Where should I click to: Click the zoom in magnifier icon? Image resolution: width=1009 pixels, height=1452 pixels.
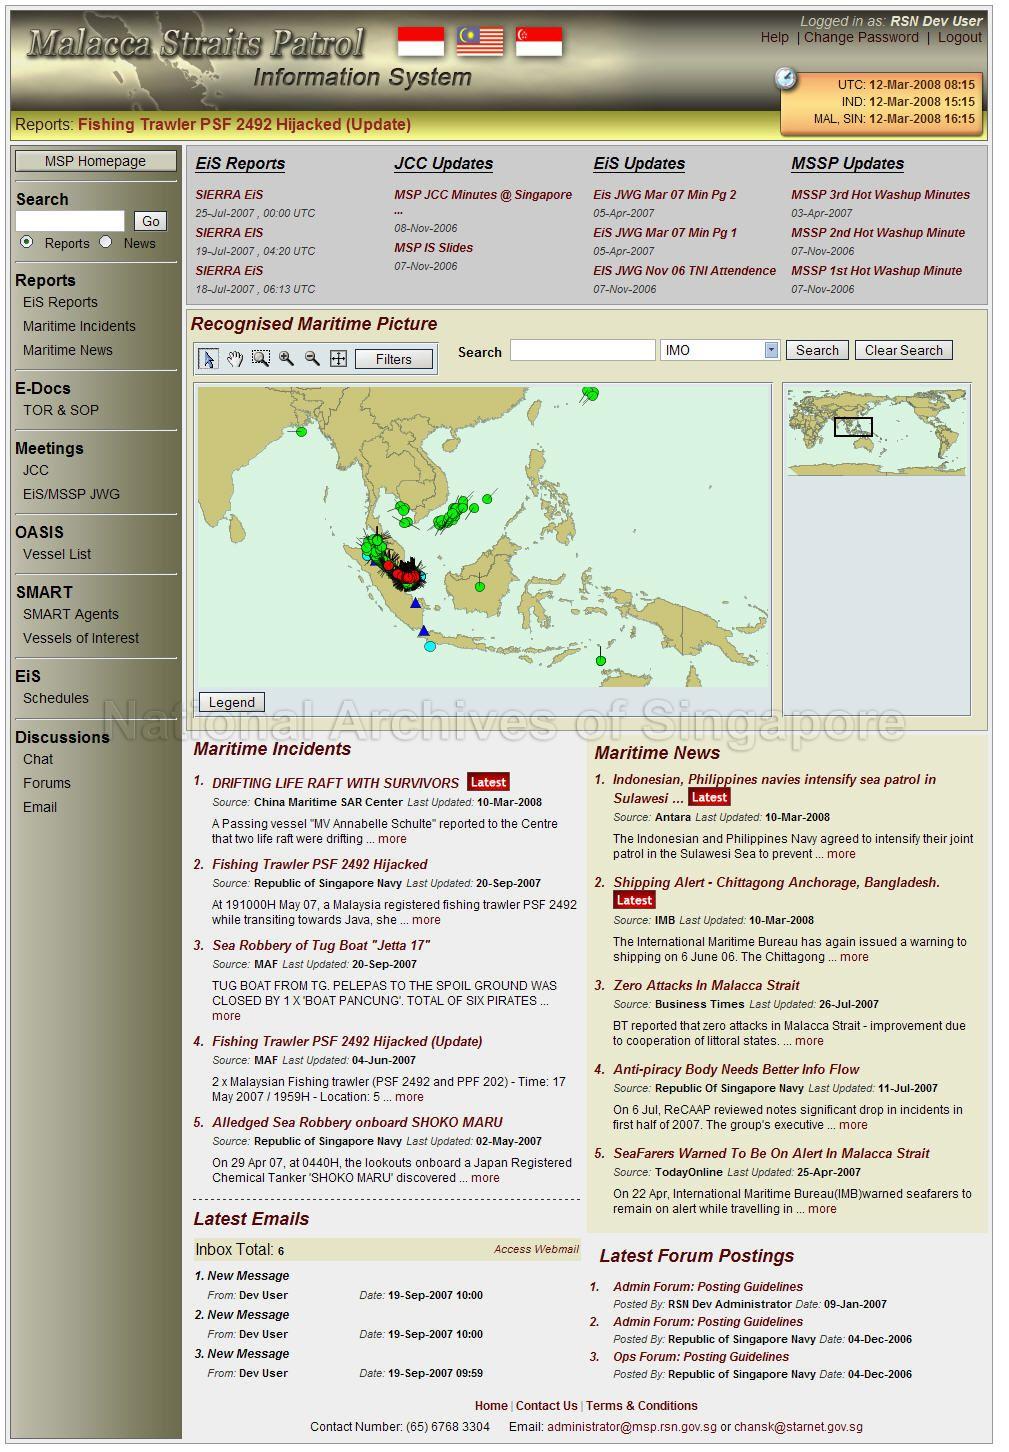(286, 359)
